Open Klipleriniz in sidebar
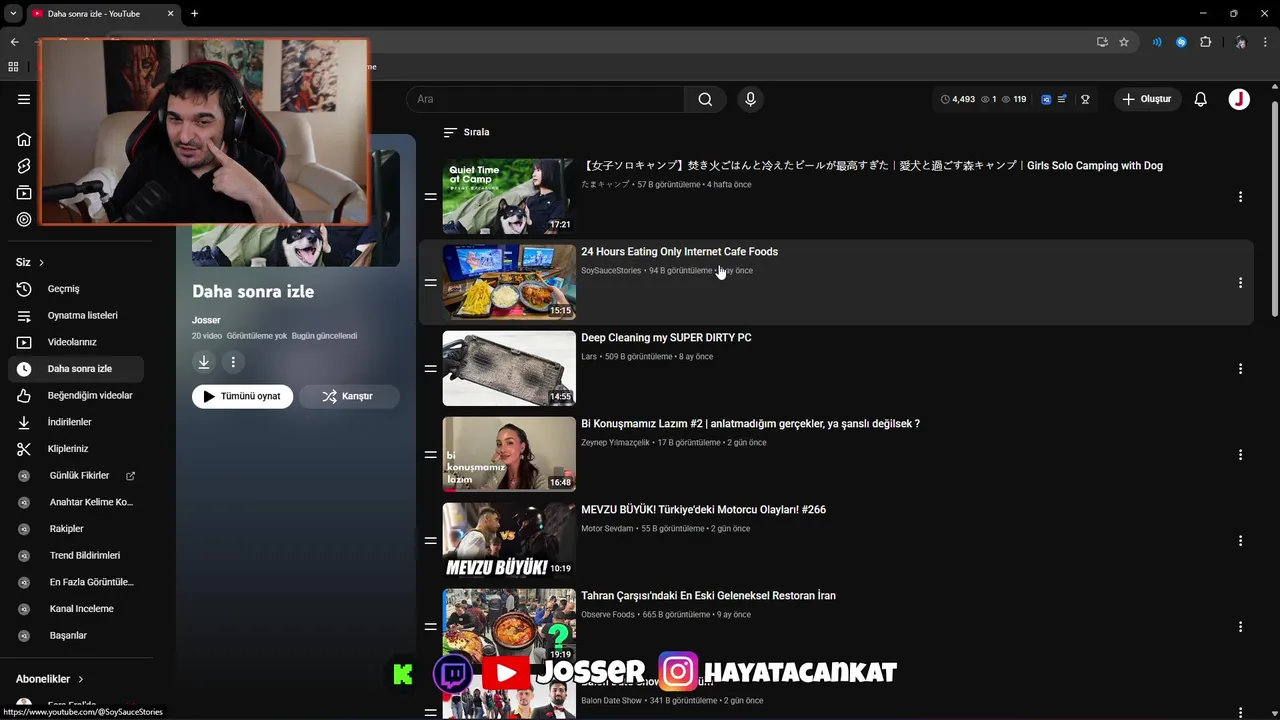Screen dimensions: 1280x720 (76, 449)
